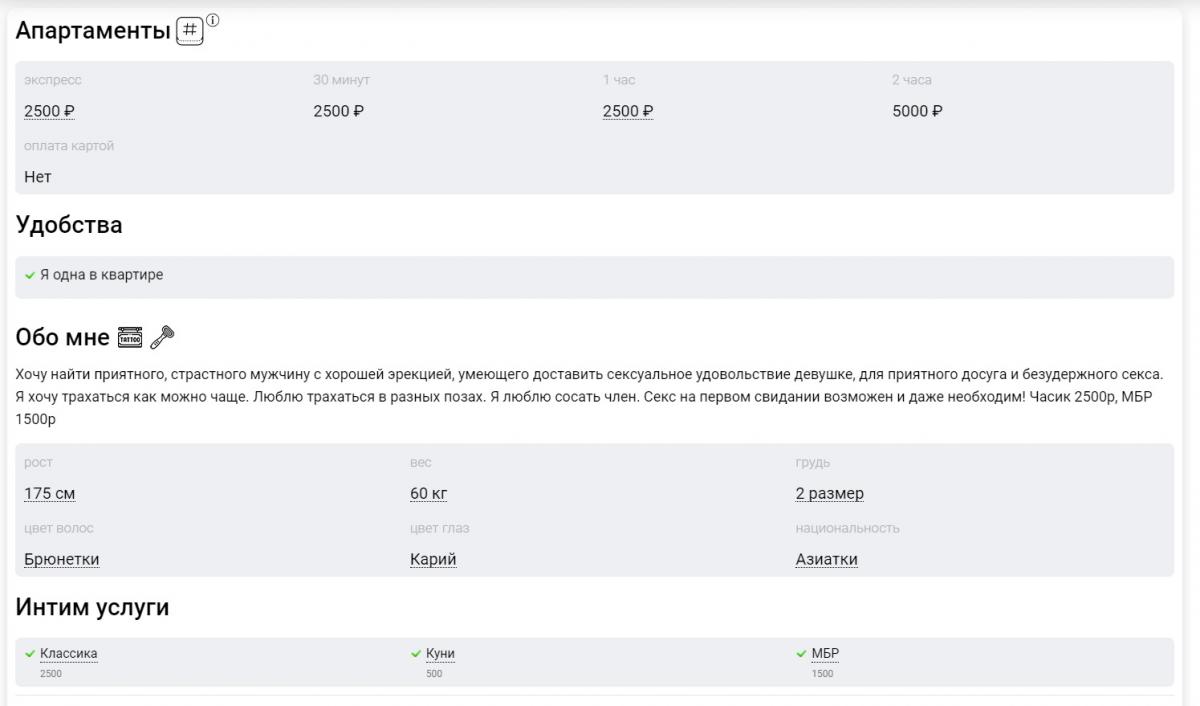Open the Классика service link
The height and width of the screenshot is (706, 1200).
click(x=69, y=654)
